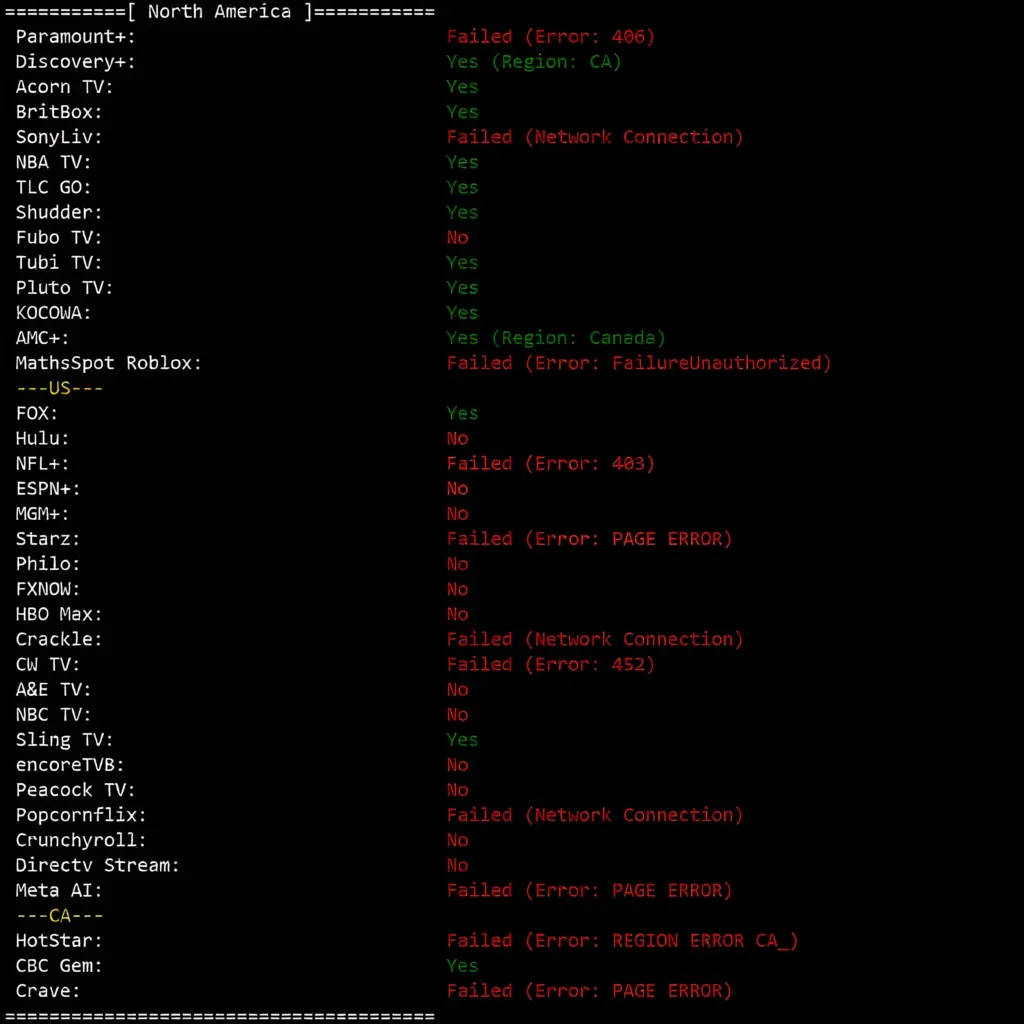Click Popcornflix's 'Failed (Network Connection)' result

point(594,815)
